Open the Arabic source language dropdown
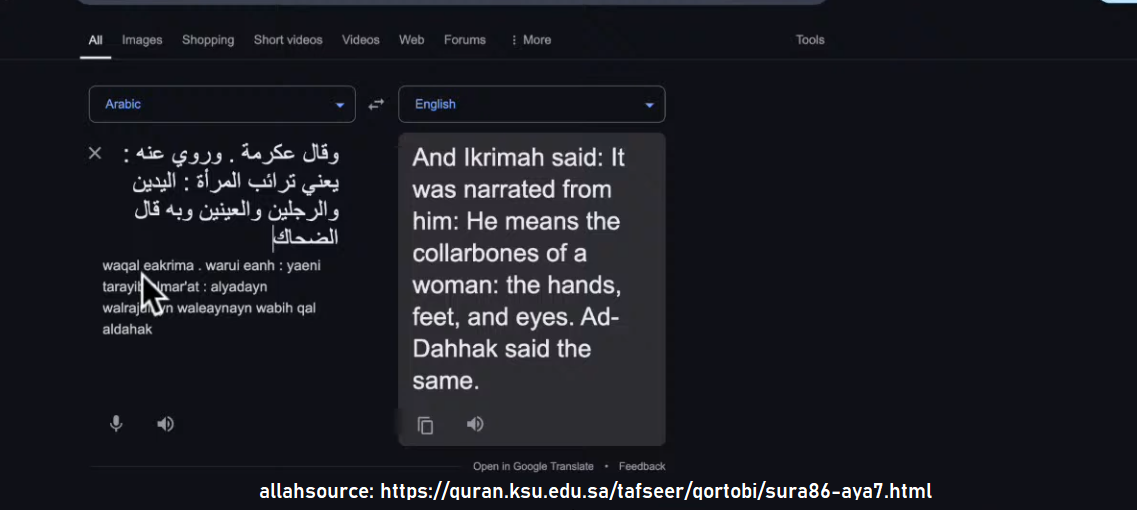This screenshot has height=510, width=1137. [222, 104]
